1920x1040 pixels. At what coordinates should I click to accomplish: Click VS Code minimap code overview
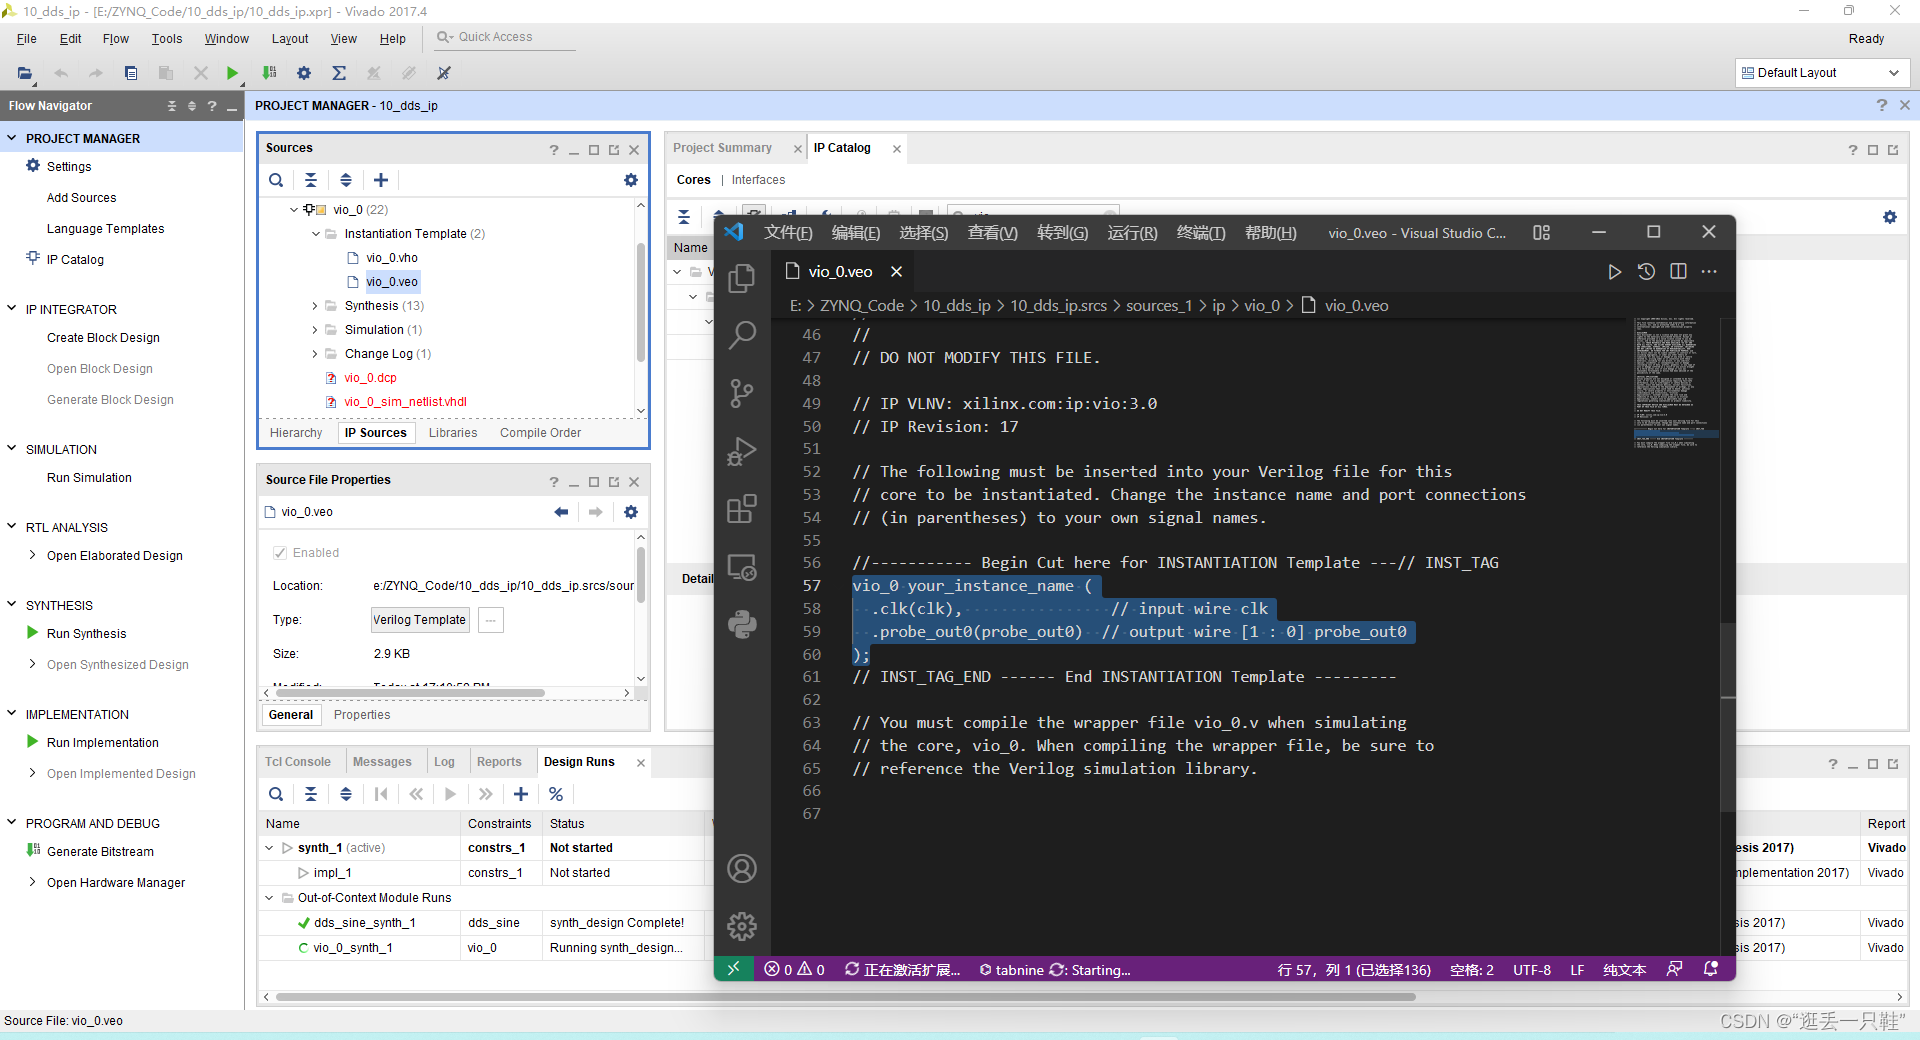click(1676, 382)
